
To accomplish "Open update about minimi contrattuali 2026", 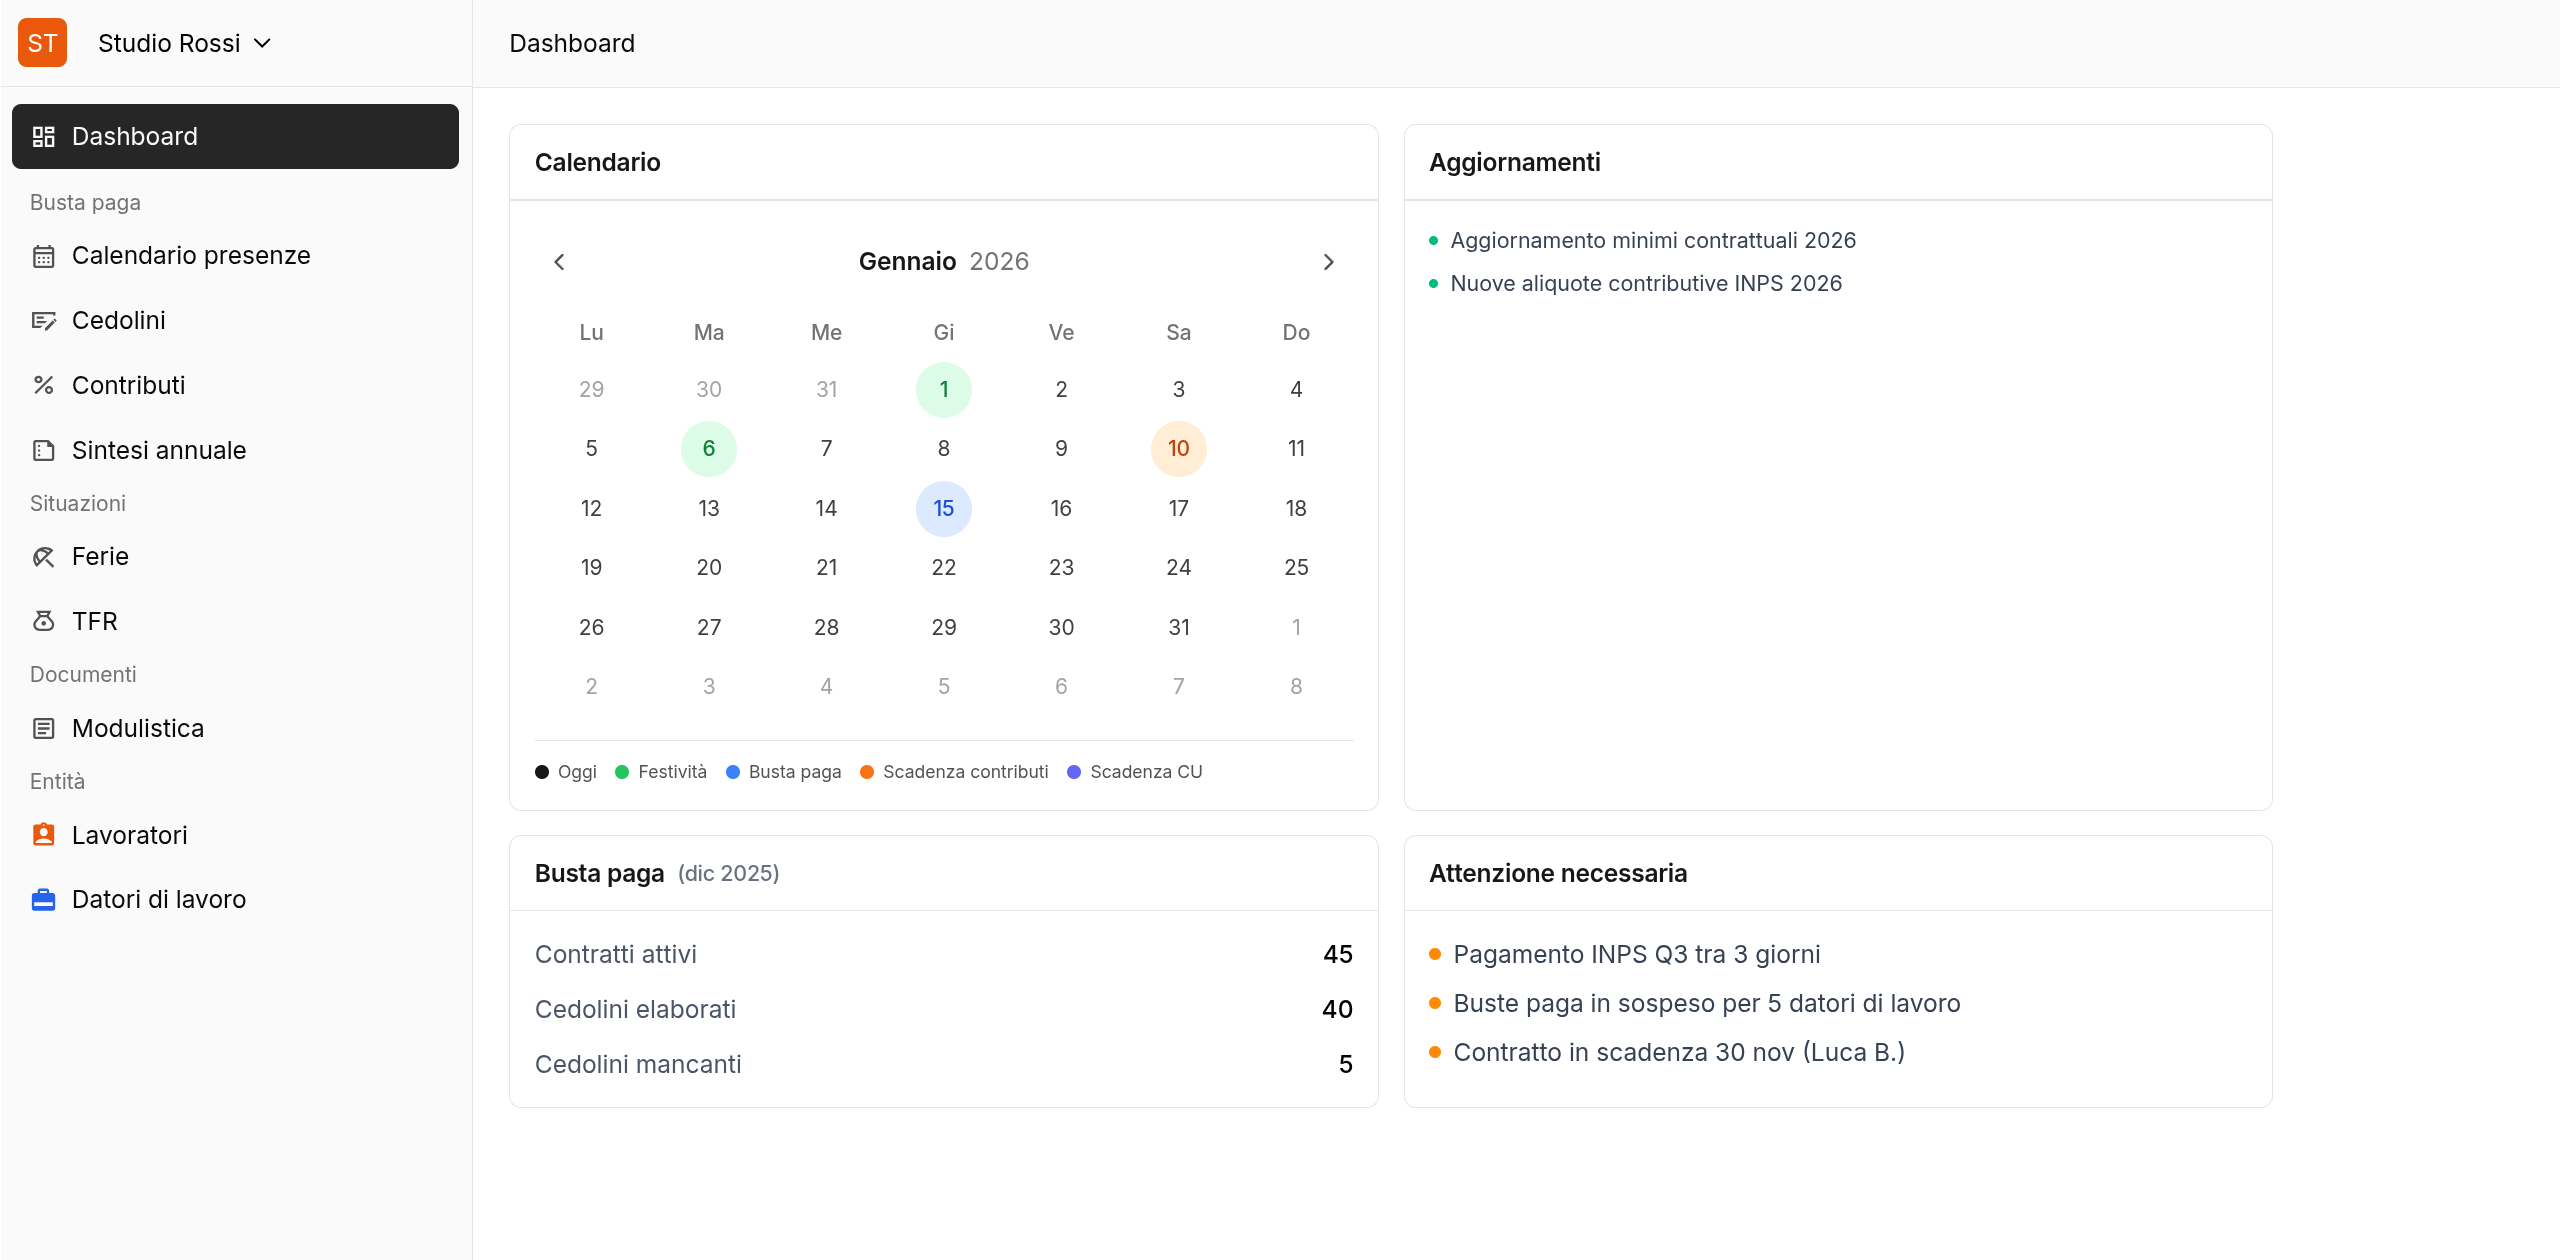I will point(1652,241).
